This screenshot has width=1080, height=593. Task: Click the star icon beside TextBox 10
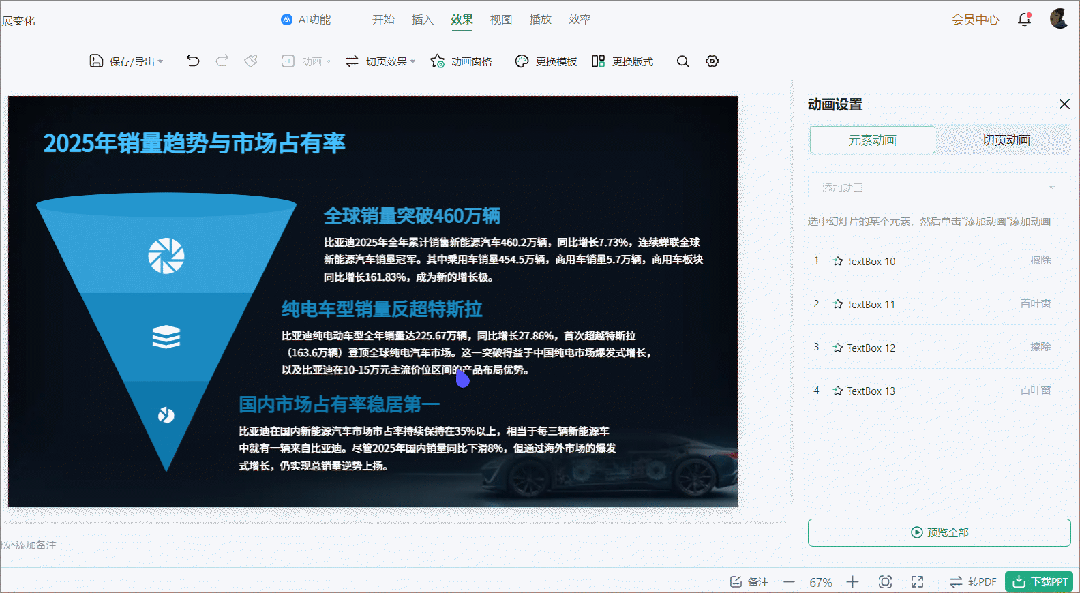838,261
